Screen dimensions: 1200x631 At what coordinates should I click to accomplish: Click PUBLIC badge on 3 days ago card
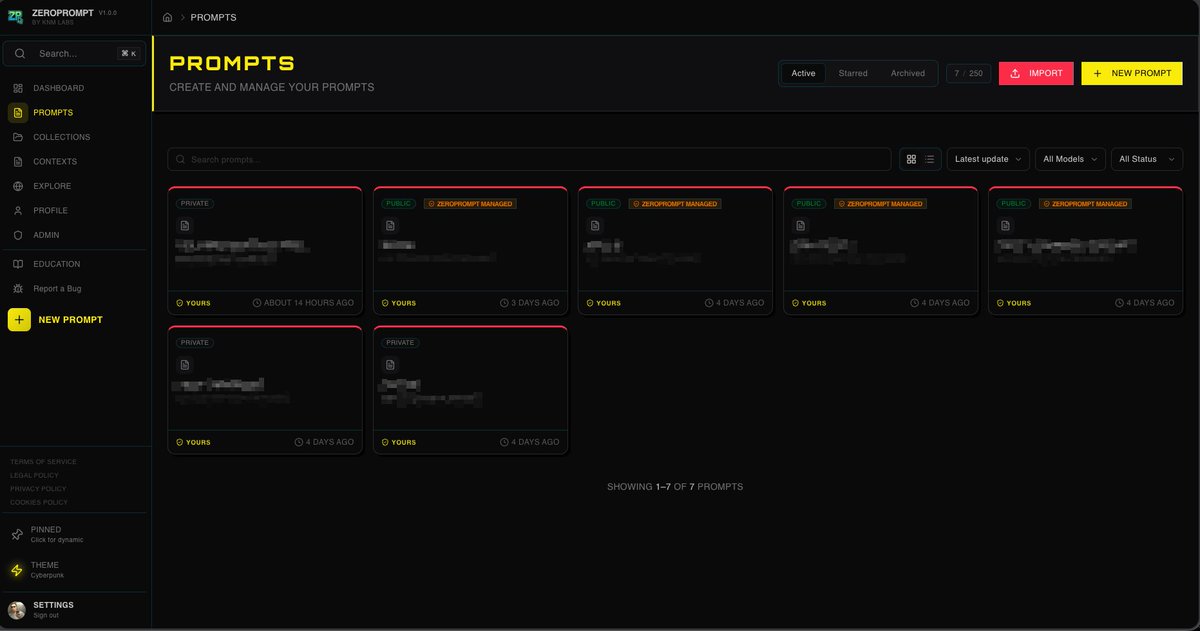point(398,204)
